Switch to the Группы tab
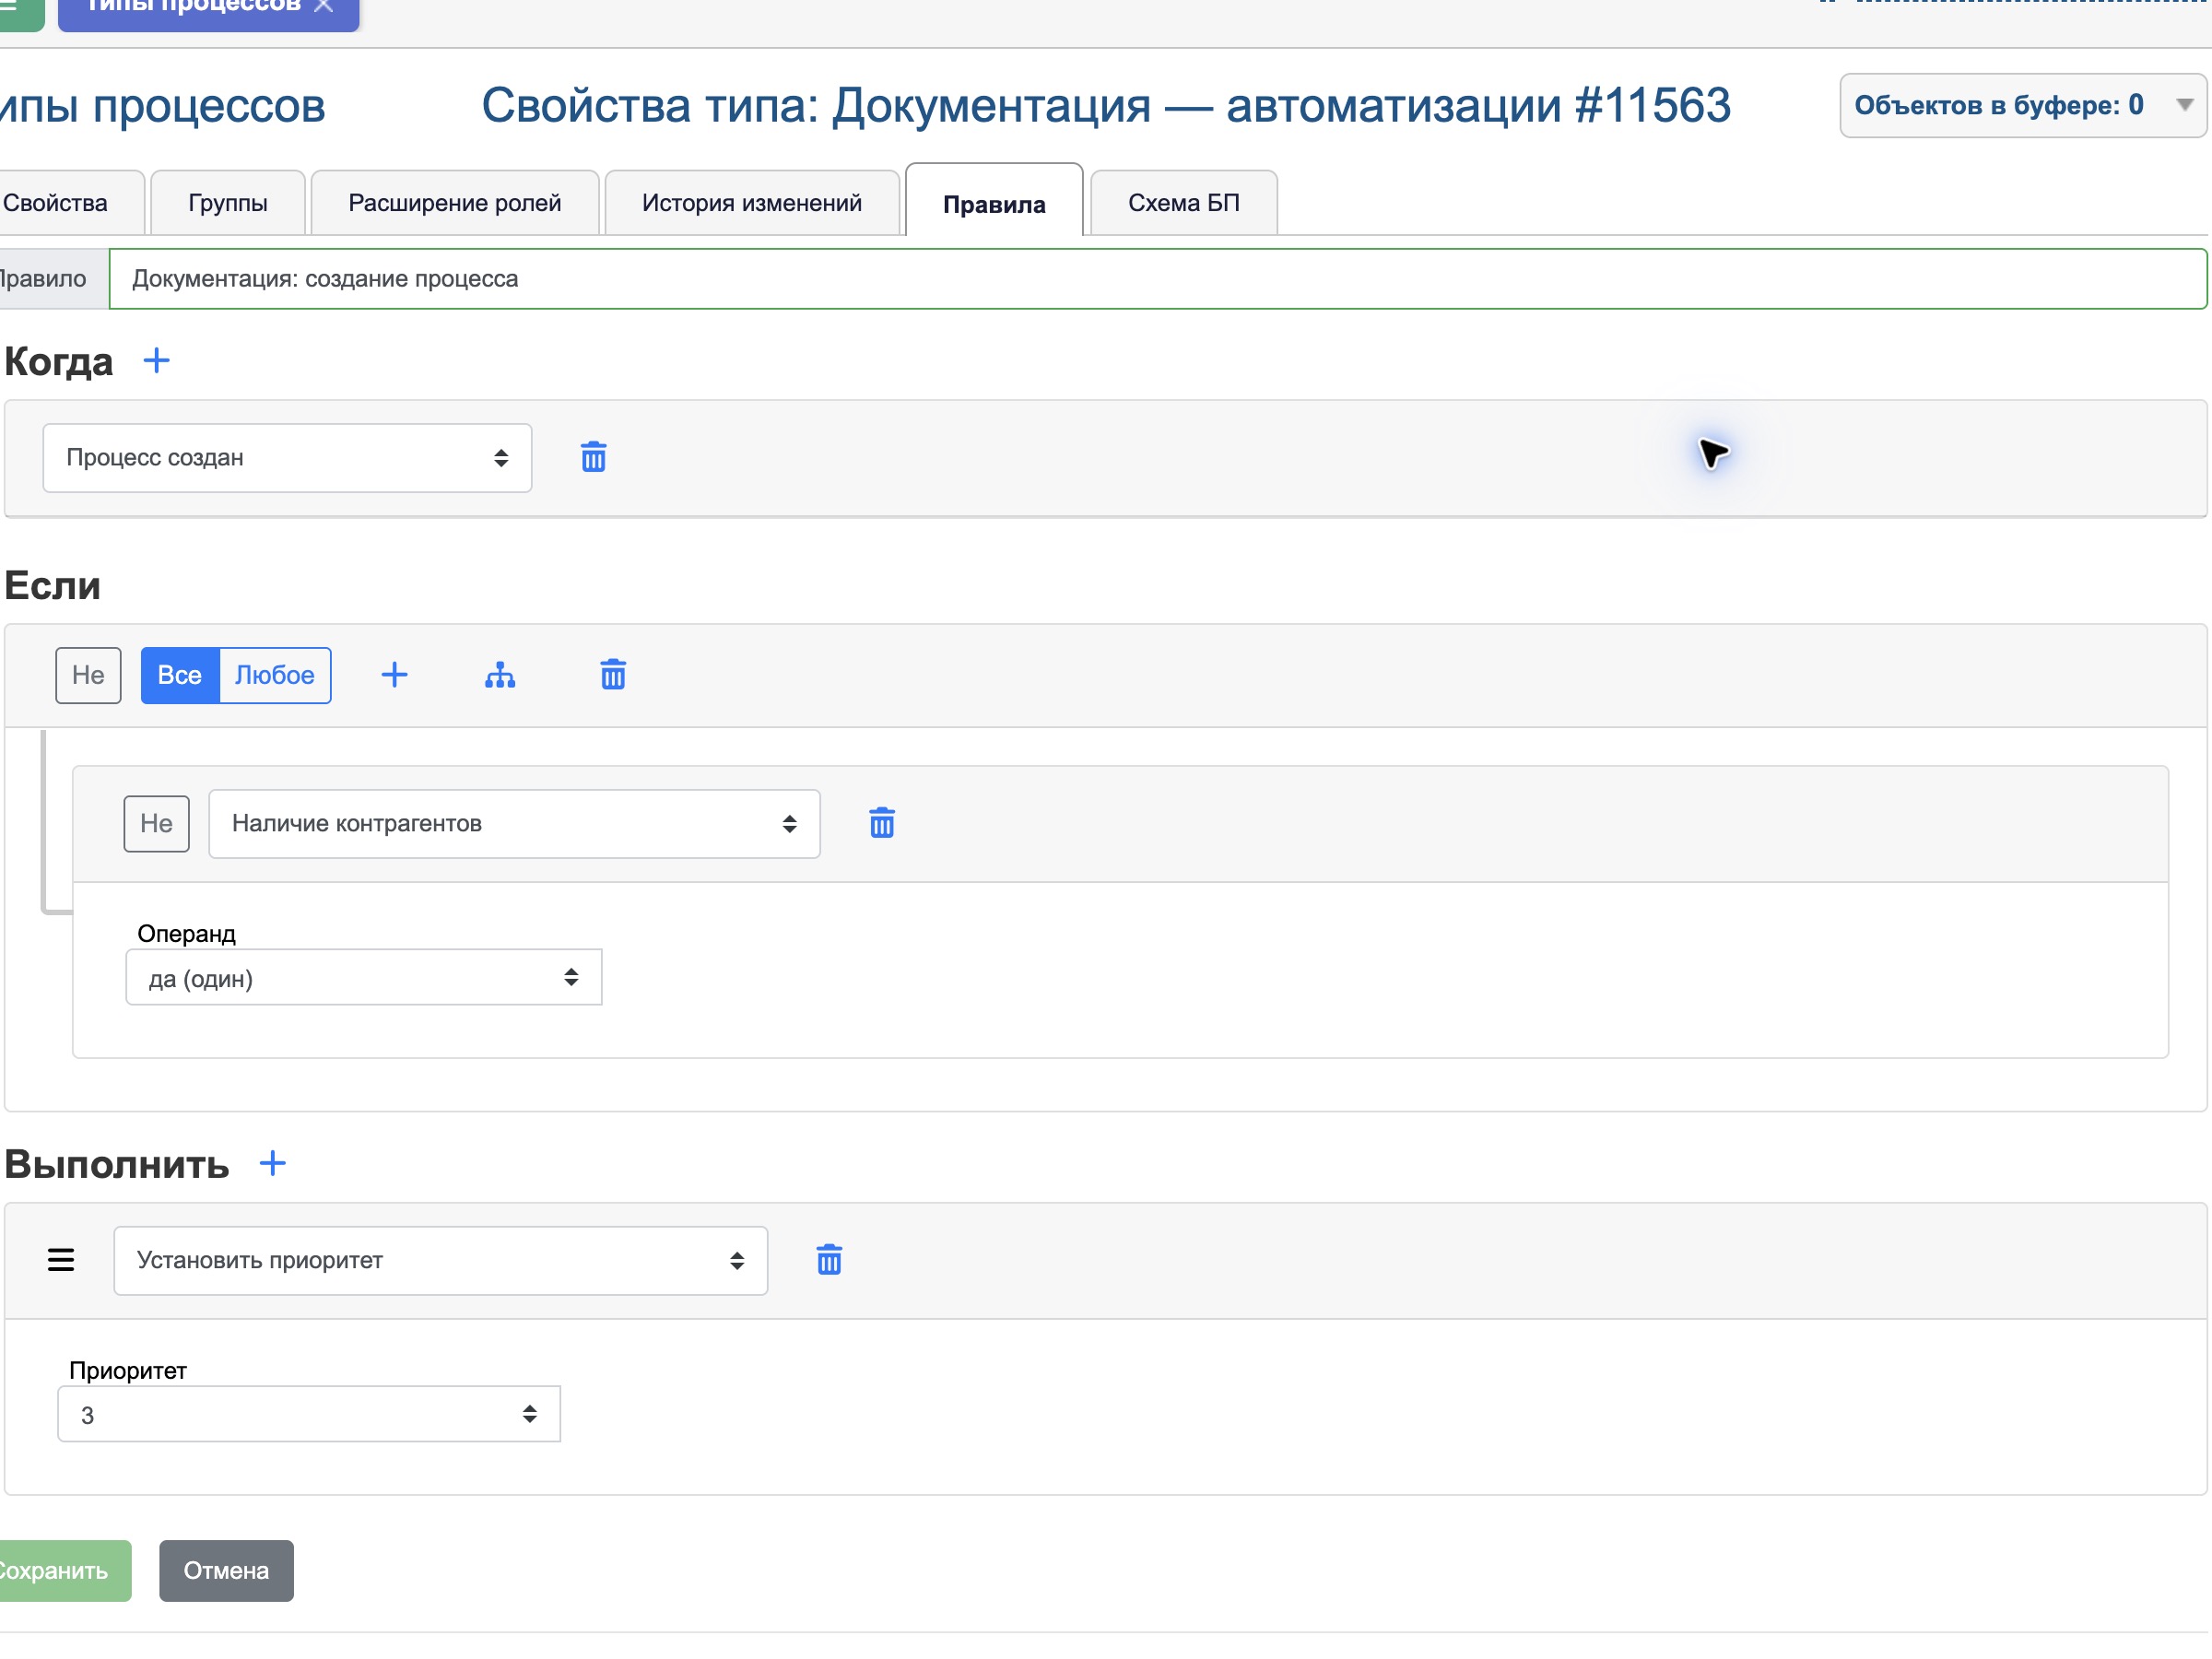Screen dimensions: 2212x1659 click(x=228, y=203)
